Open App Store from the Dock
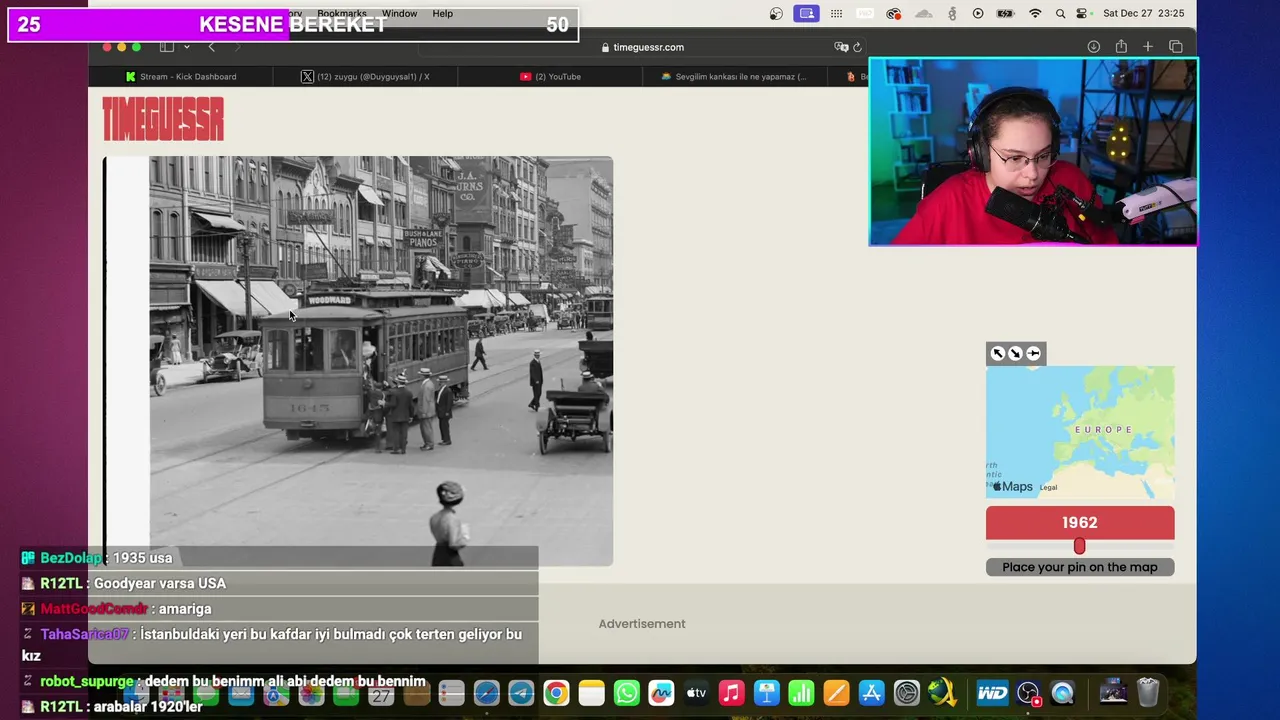The height and width of the screenshot is (720, 1280). point(871,692)
